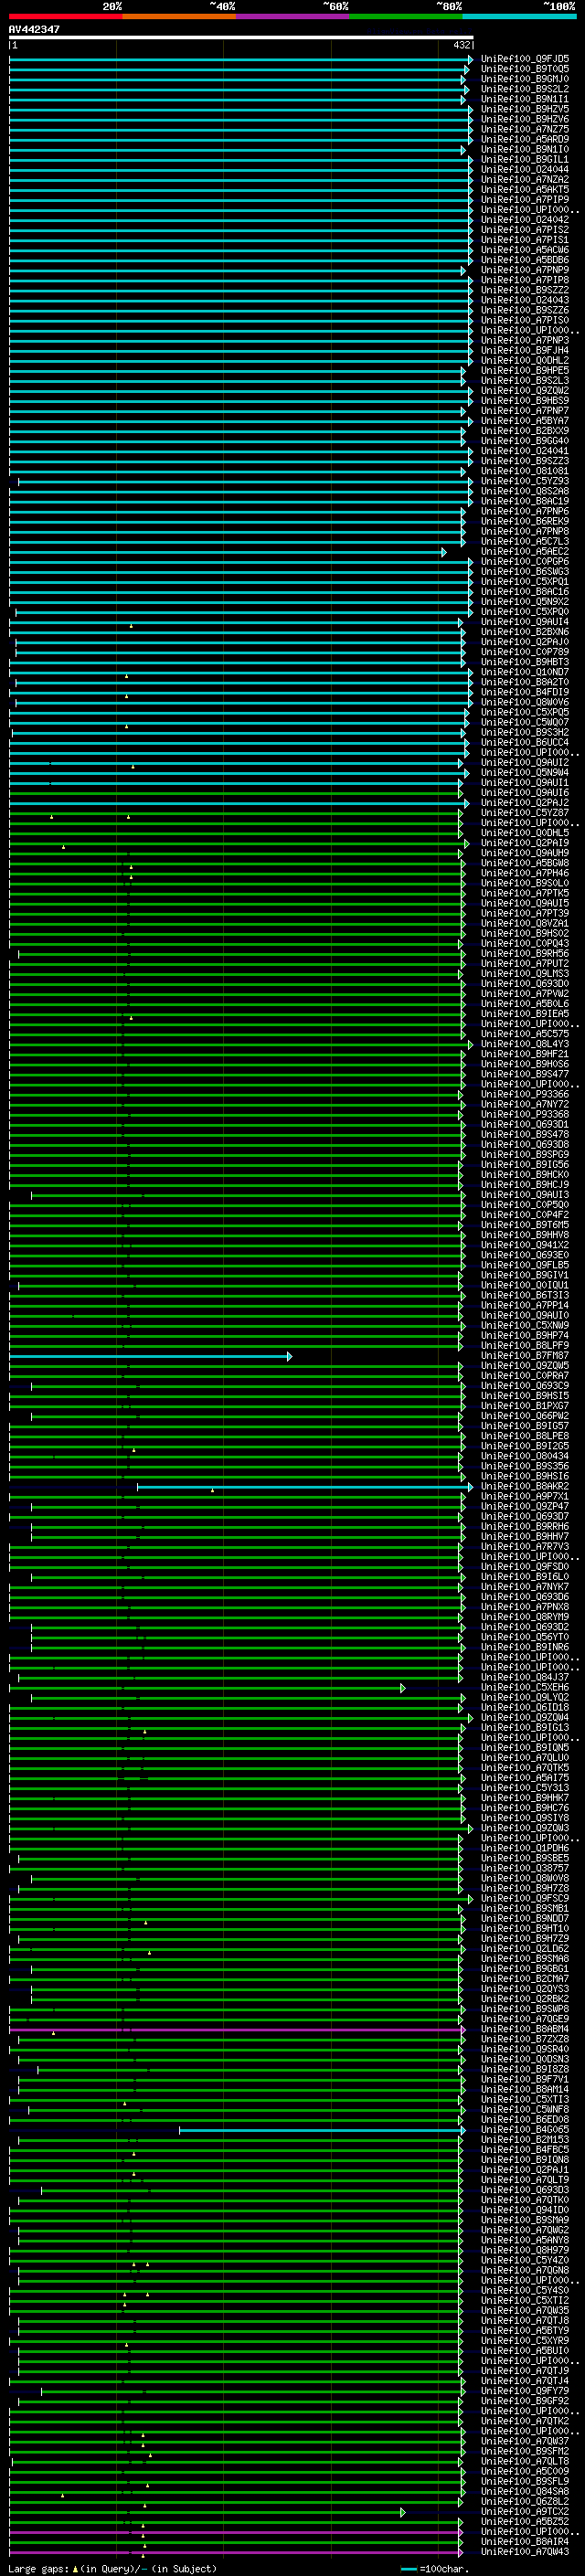Open hit UniRef100_A7NZ75
Viewport: 585px width, 2576px height.
point(525,129)
